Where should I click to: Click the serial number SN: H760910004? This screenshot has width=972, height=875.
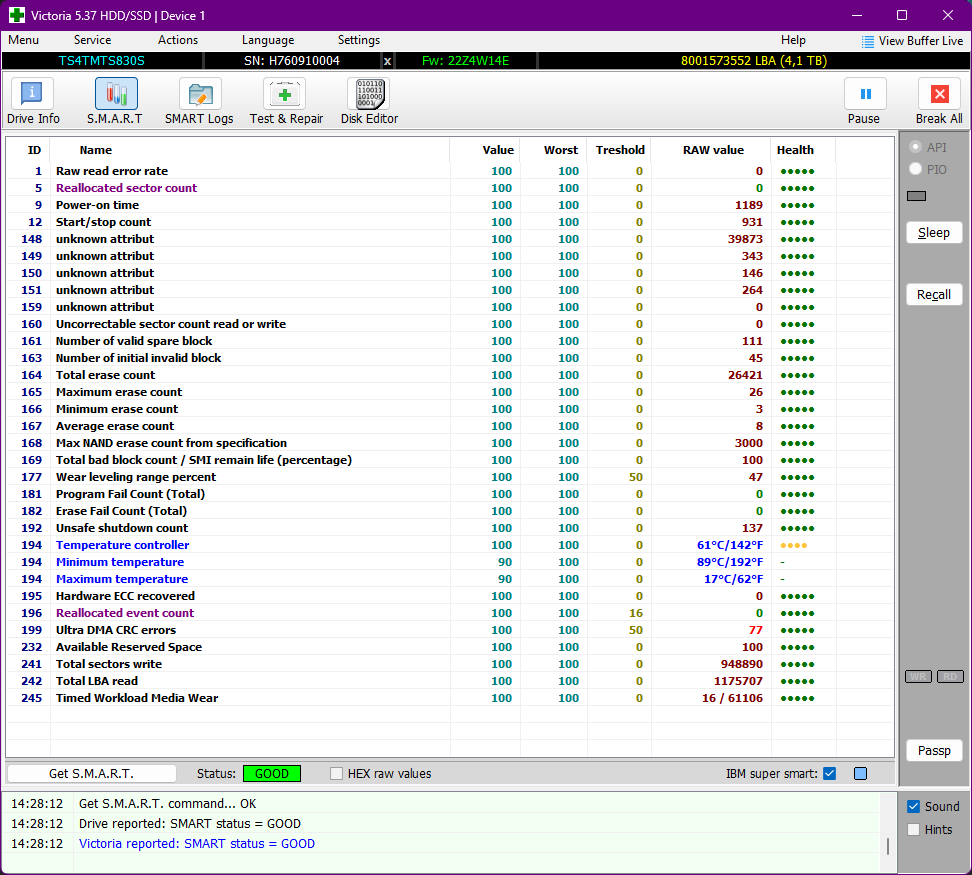tap(291, 61)
